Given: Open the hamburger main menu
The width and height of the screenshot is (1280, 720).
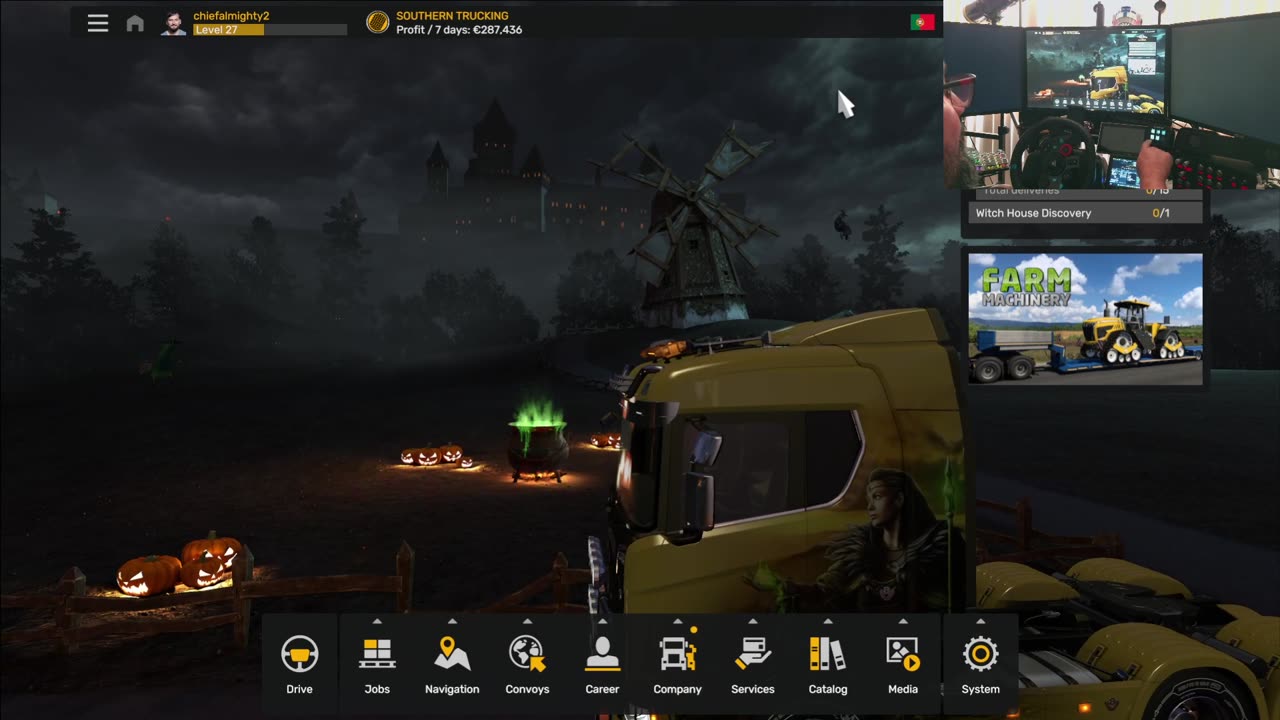Looking at the screenshot, I should tap(97, 23).
